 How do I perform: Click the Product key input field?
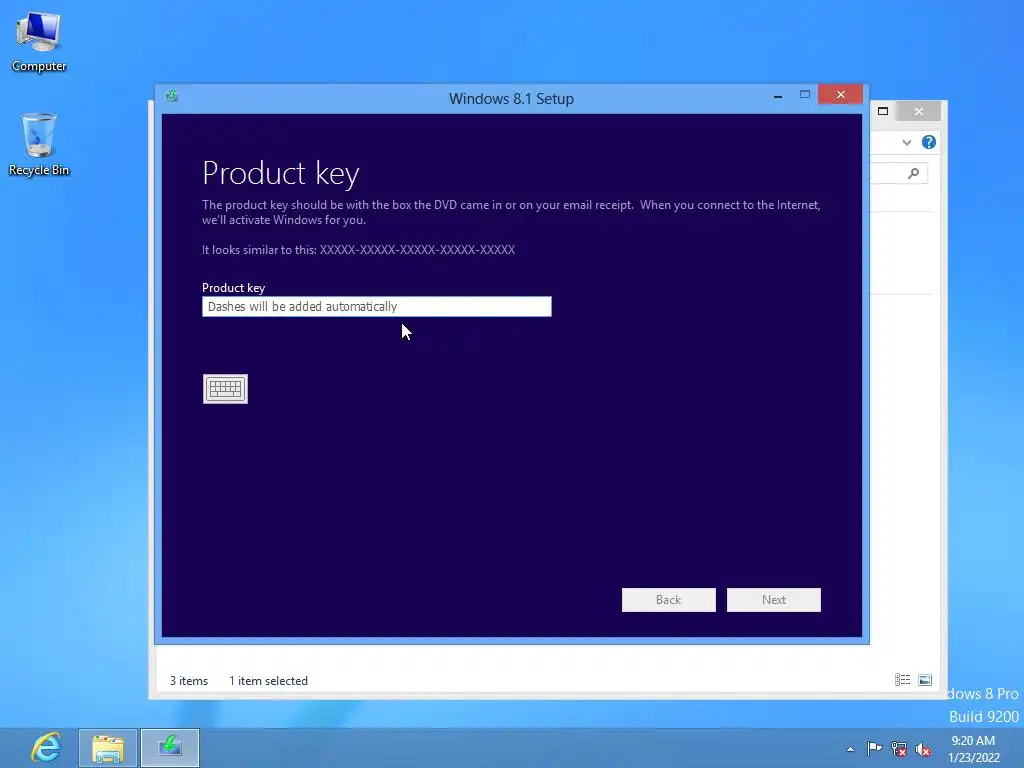click(x=377, y=306)
